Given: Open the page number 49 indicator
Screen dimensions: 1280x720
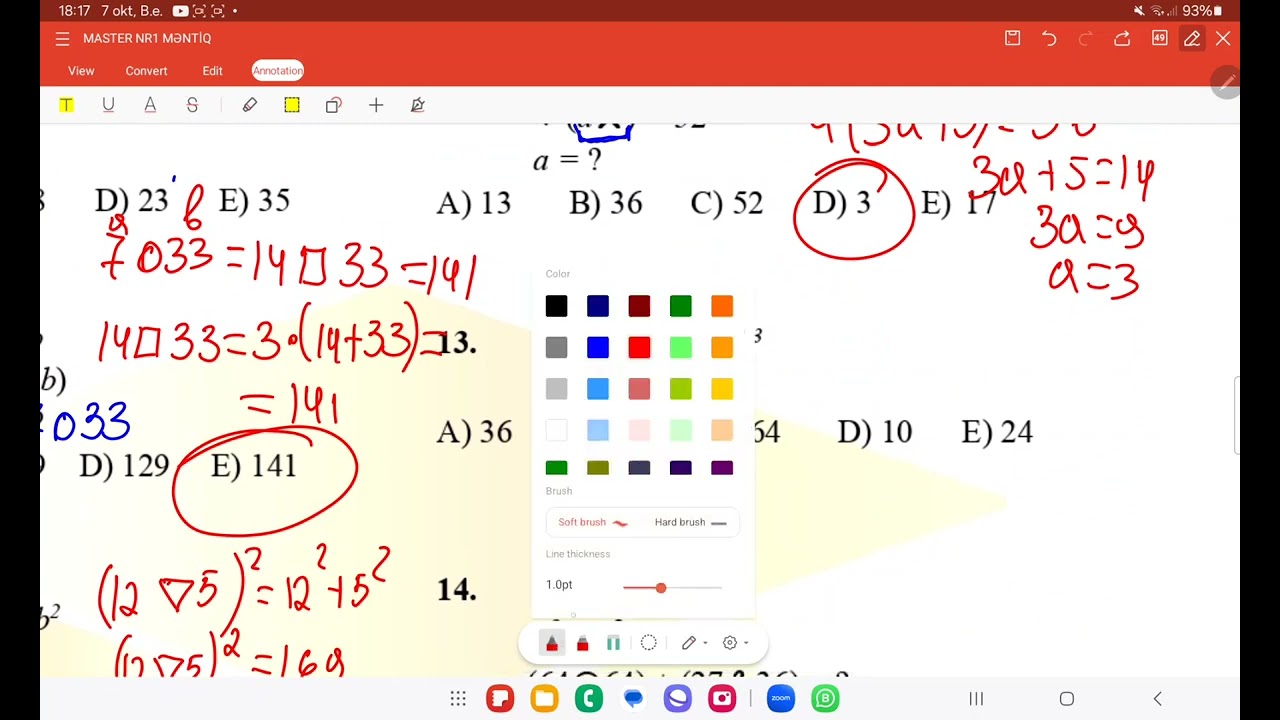Looking at the screenshot, I should pos(1159,38).
